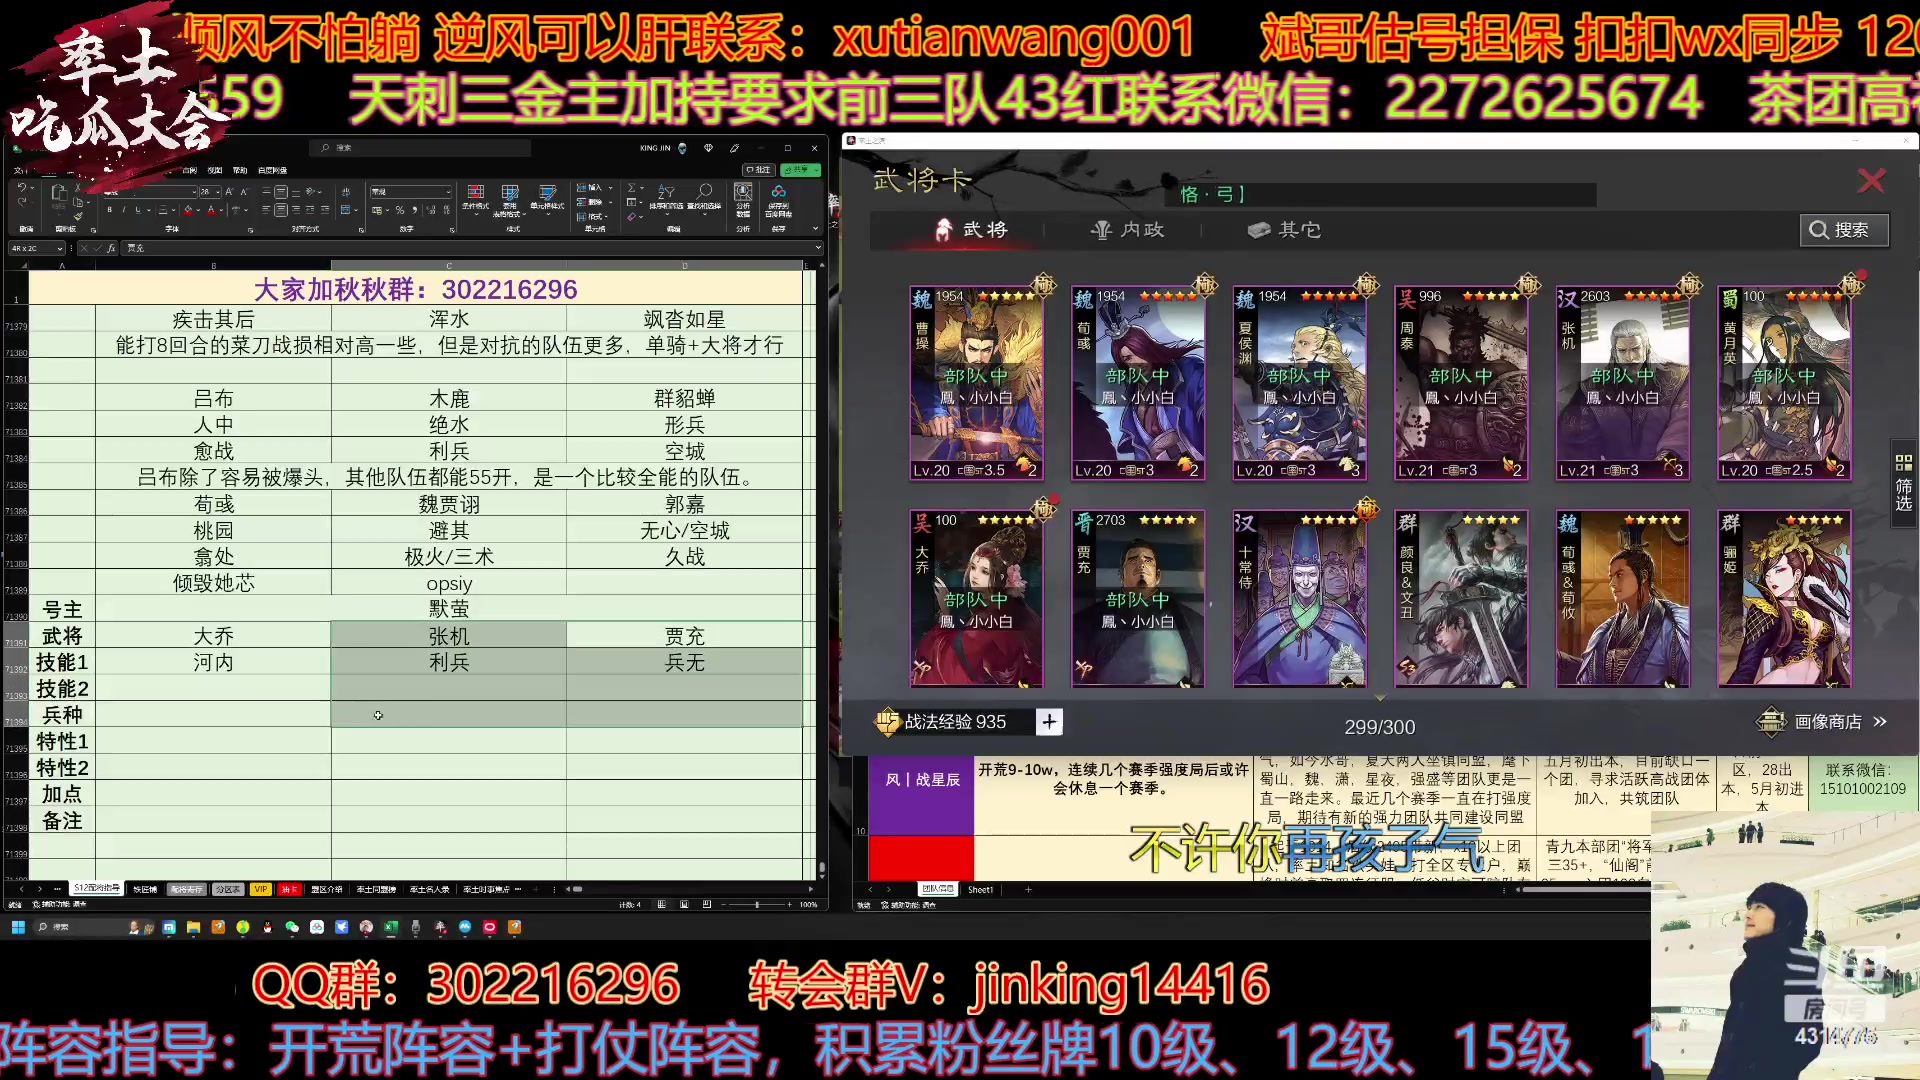Switch to Normal view icon
1920x1080 pixels.
tap(661, 905)
